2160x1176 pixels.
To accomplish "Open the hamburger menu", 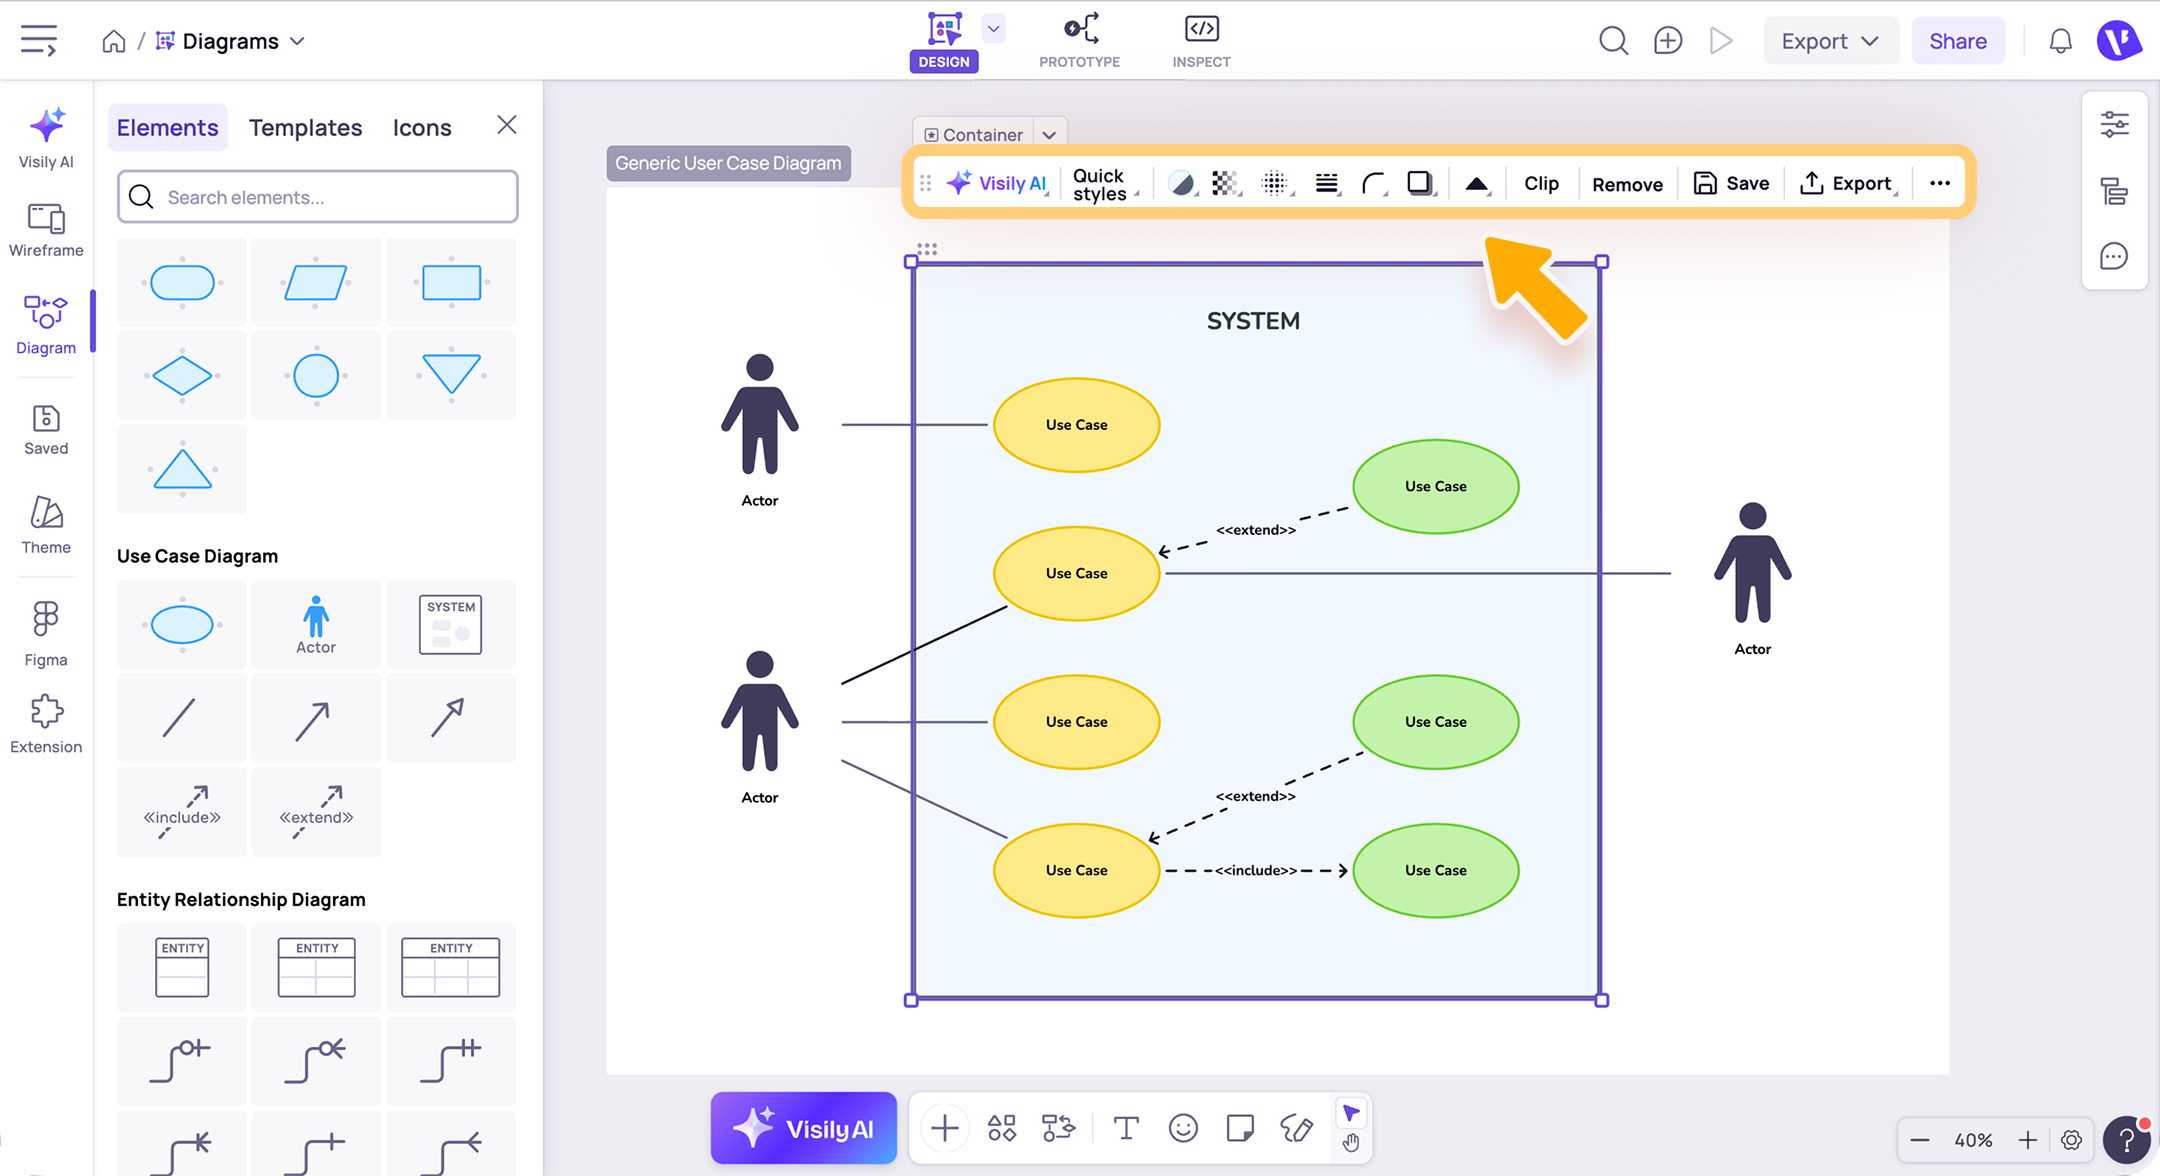I will coord(39,41).
